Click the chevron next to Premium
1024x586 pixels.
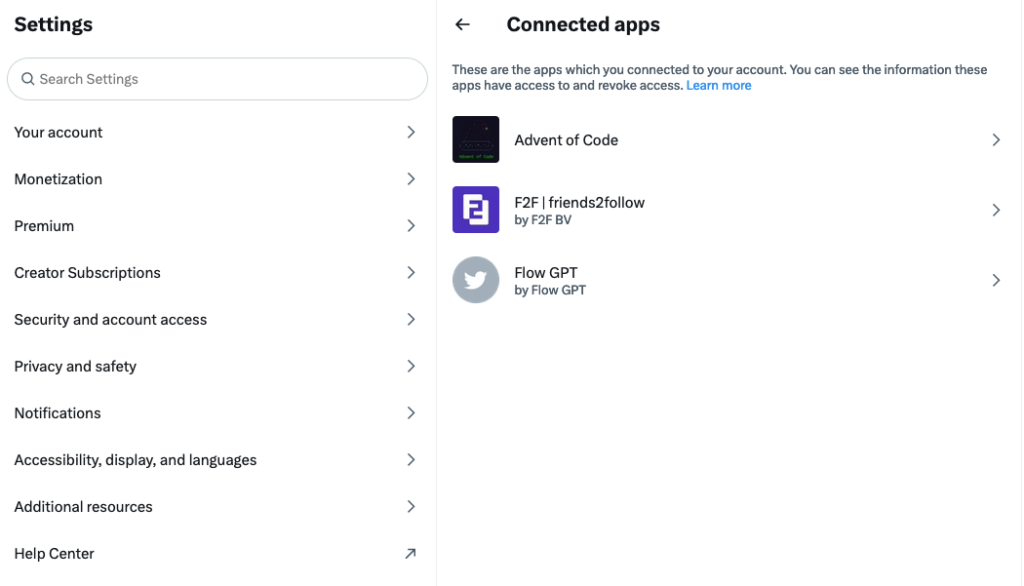point(410,226)
